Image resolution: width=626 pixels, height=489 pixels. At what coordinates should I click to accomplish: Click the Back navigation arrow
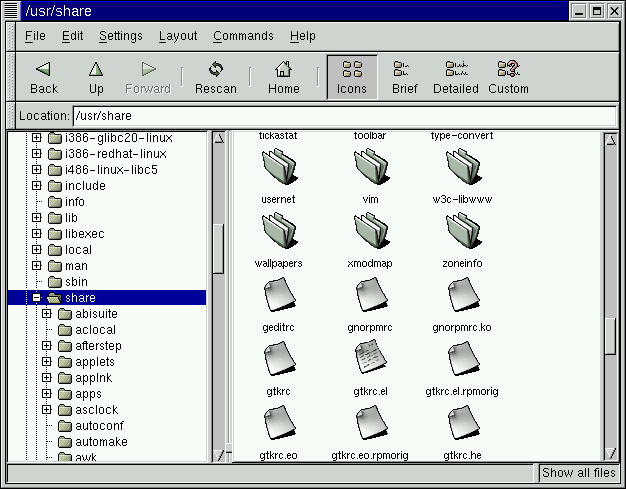44,77
